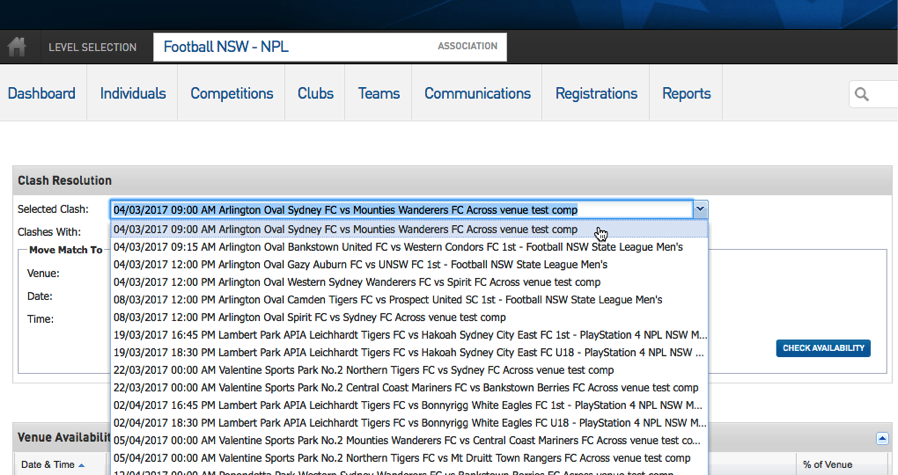898x475 pixels.
Task: Select 19/03/2017 18:30 Leichhardt vs Hakoah U18 option
Action: [409, 353]
